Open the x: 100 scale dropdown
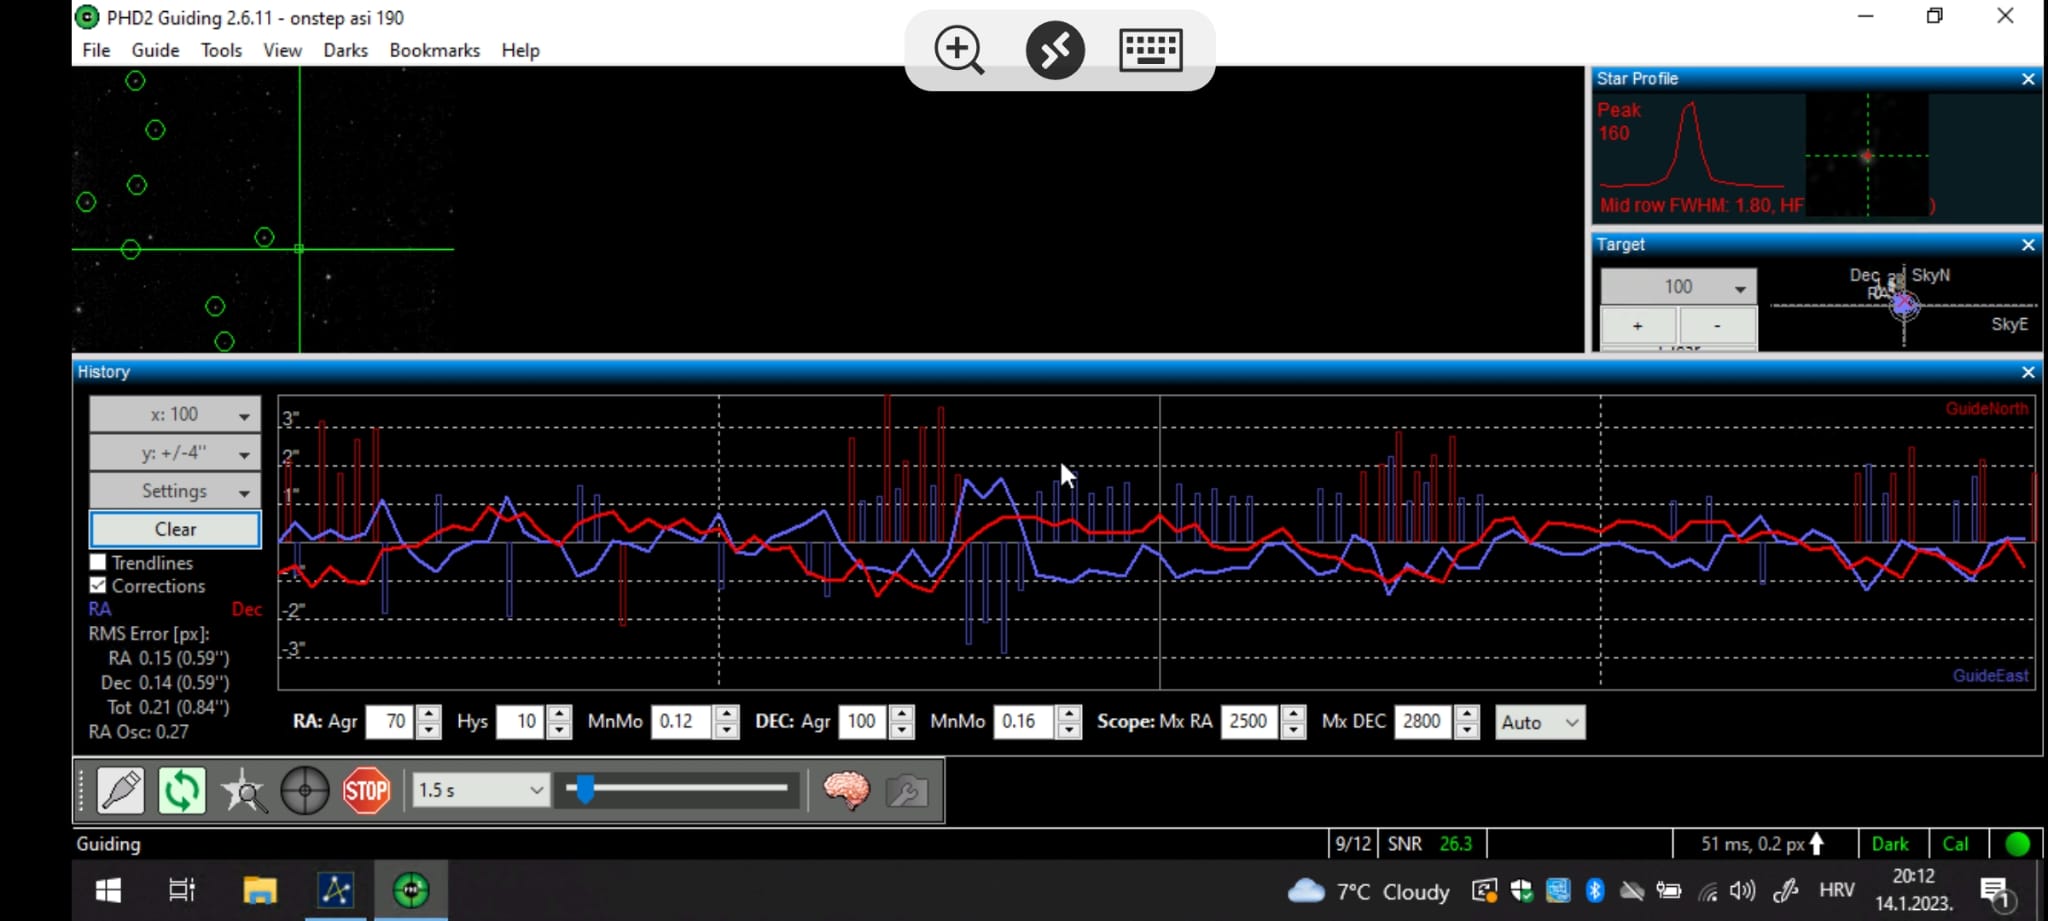The image size is (2048, 921). click(175, 414)
